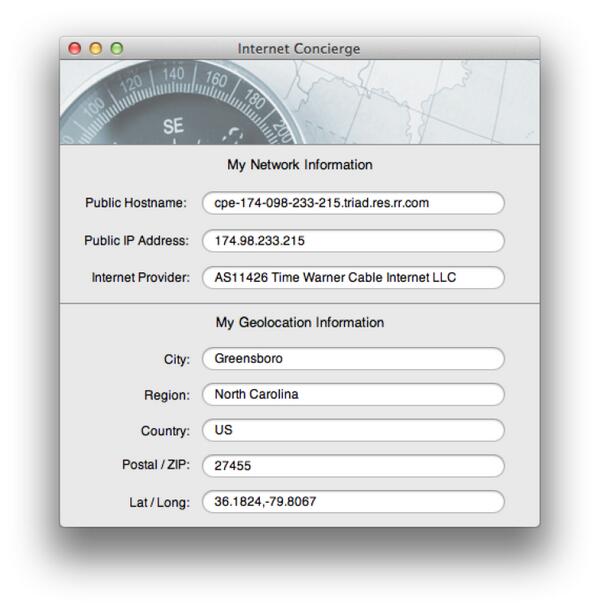
Task: Focus the Postal / ZIP field
Action: pyautogui.click(x=353, y=466)
